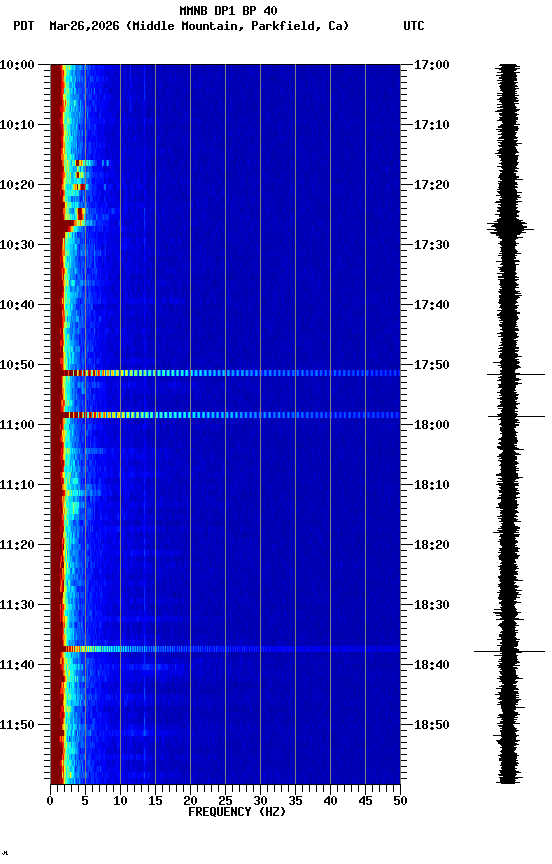This screenshot has height=864, width=552.
Task: Click the '17:40' UTC time label
Action: click(x=432, y=305)
